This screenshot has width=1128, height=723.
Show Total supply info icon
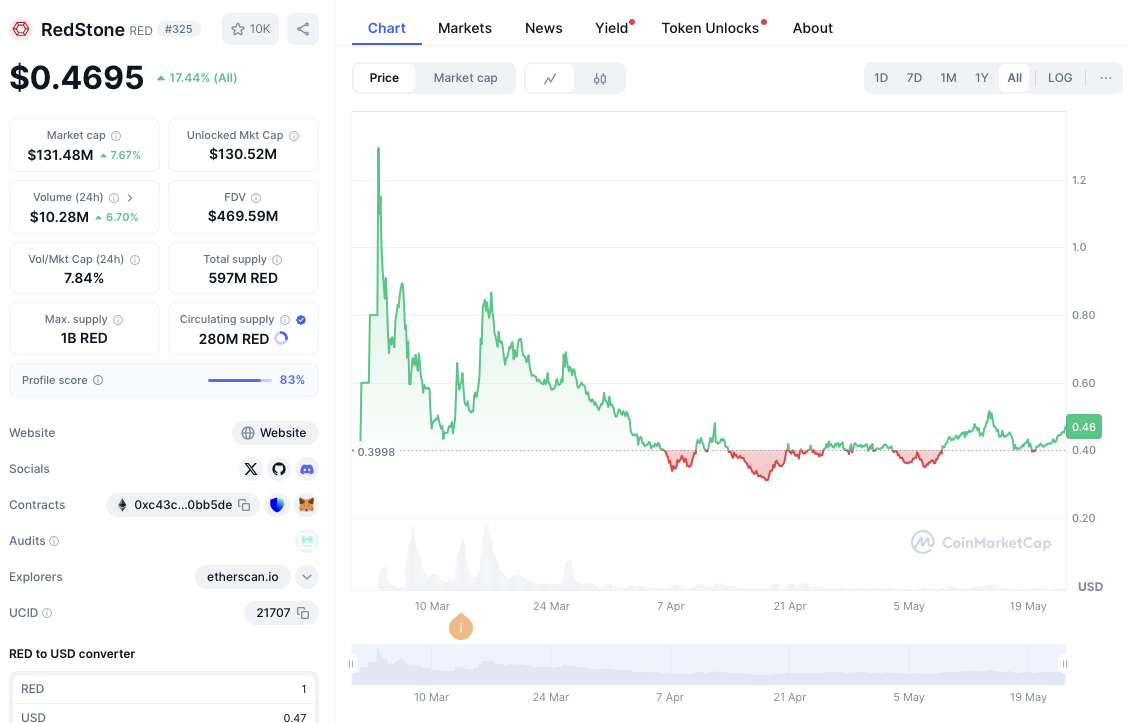tap(277, 260)
